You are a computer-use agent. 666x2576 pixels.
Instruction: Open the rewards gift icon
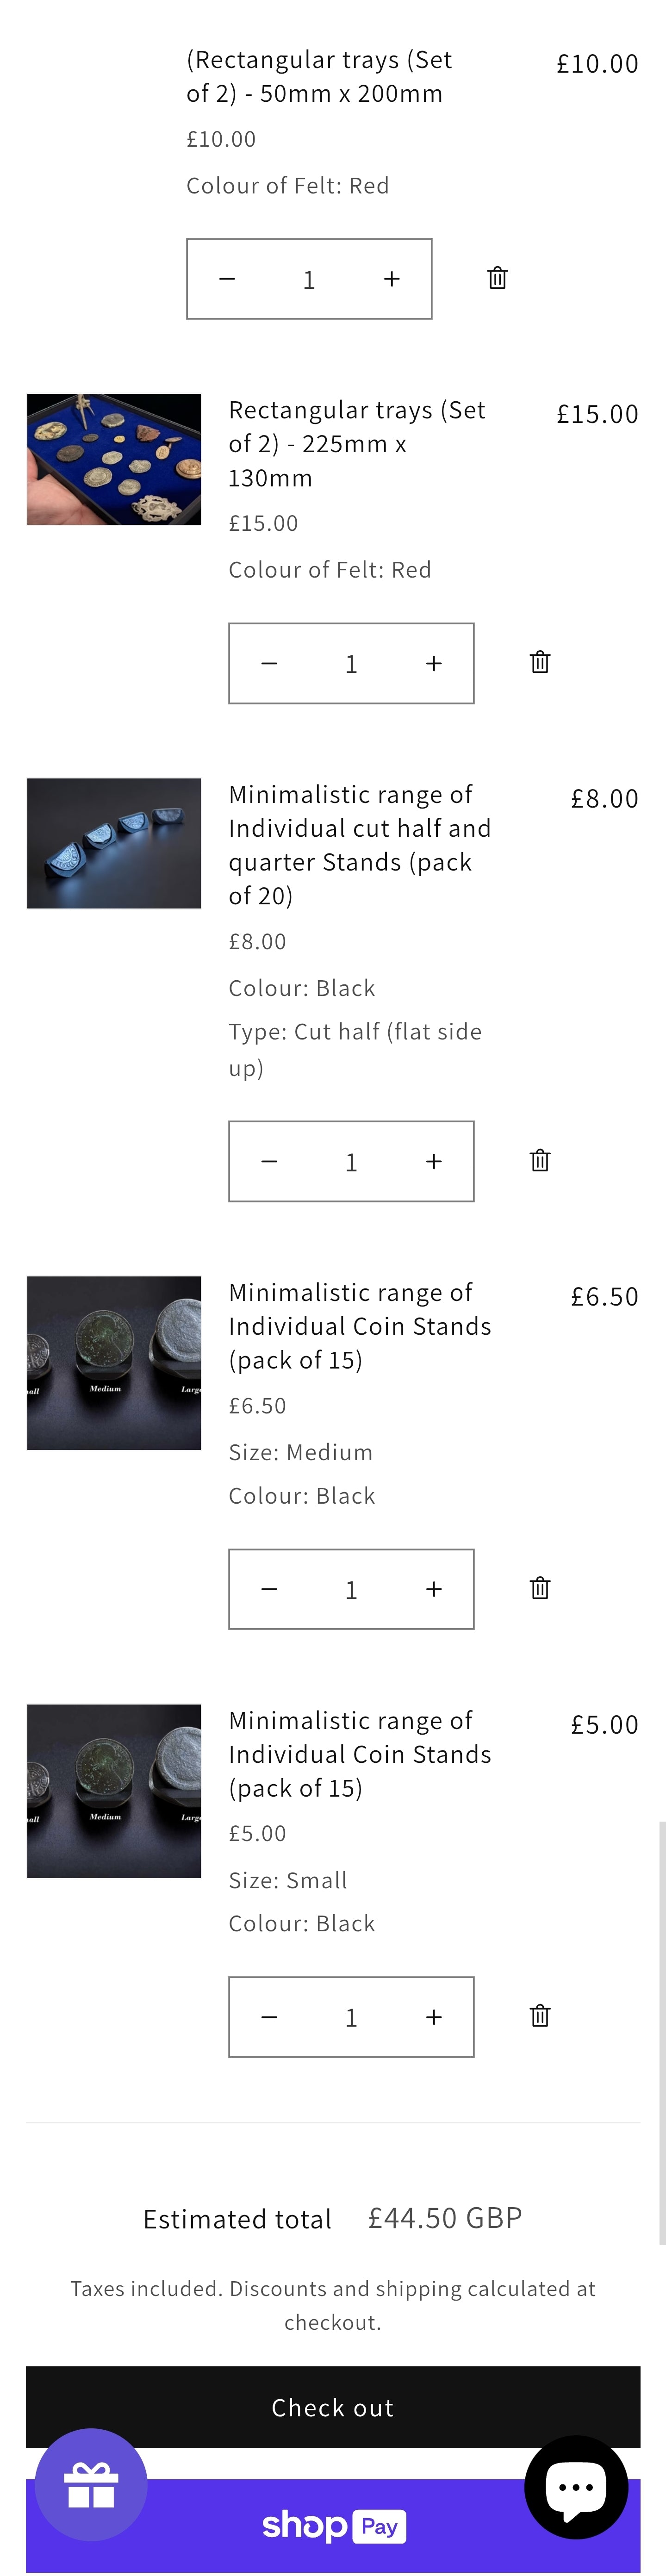tap(91, 2485)
